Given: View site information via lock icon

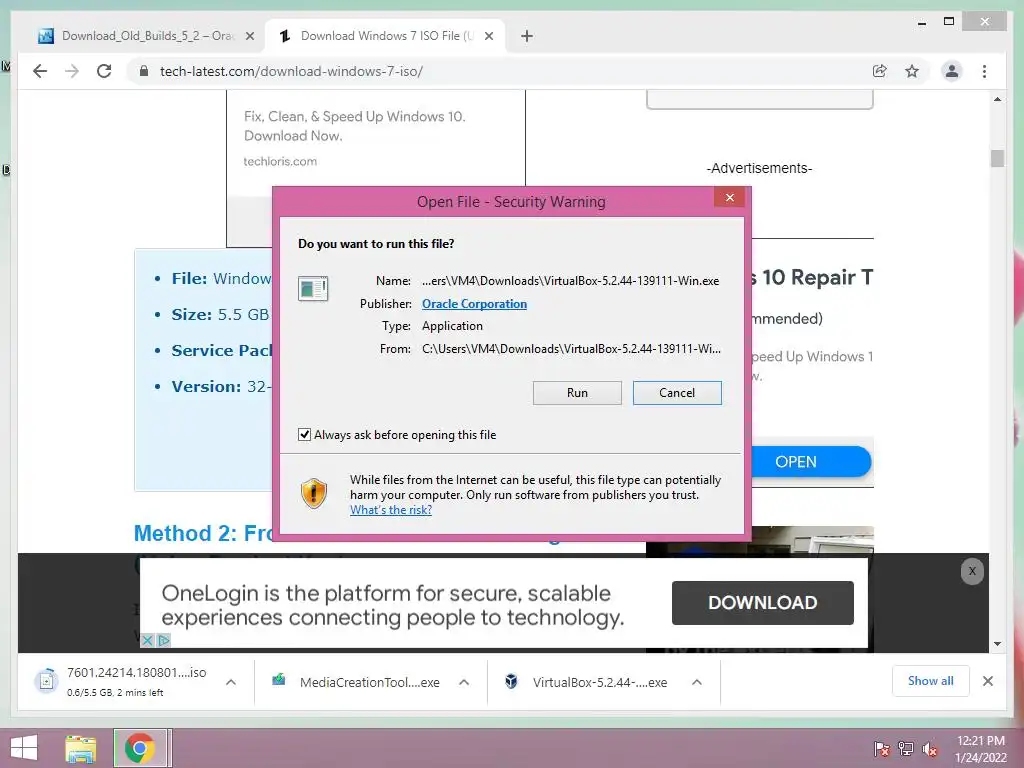Looking at the screenshot, I should pos(144,71).
